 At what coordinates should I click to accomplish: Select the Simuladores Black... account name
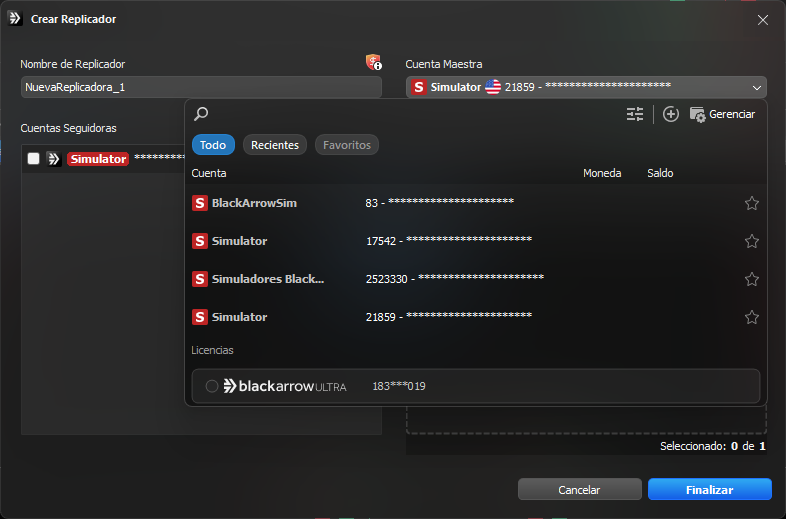click(x=268, y=279)
